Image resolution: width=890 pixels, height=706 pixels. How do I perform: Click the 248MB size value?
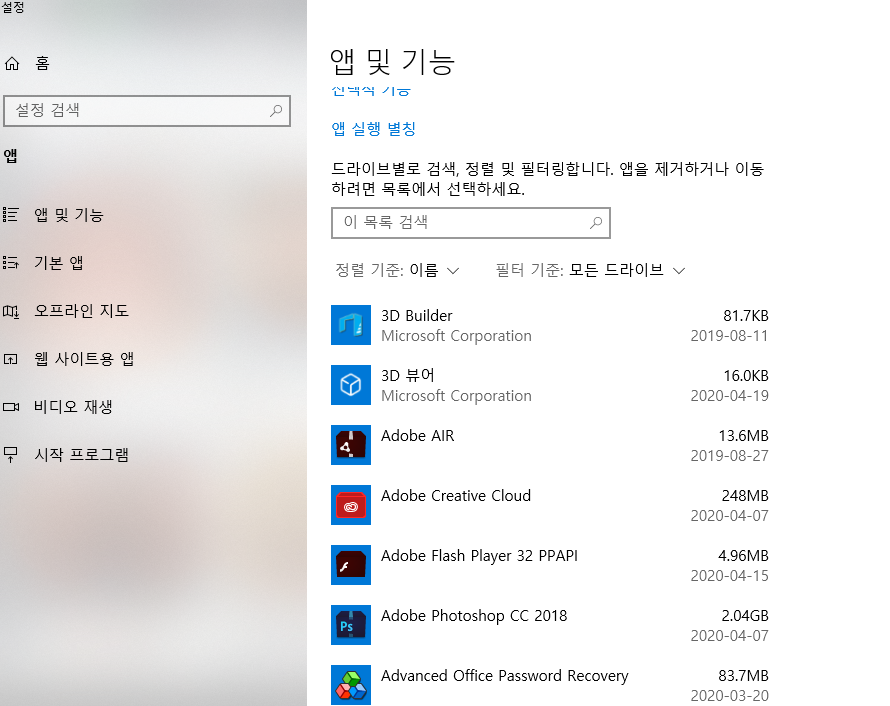tap(745, 495)
